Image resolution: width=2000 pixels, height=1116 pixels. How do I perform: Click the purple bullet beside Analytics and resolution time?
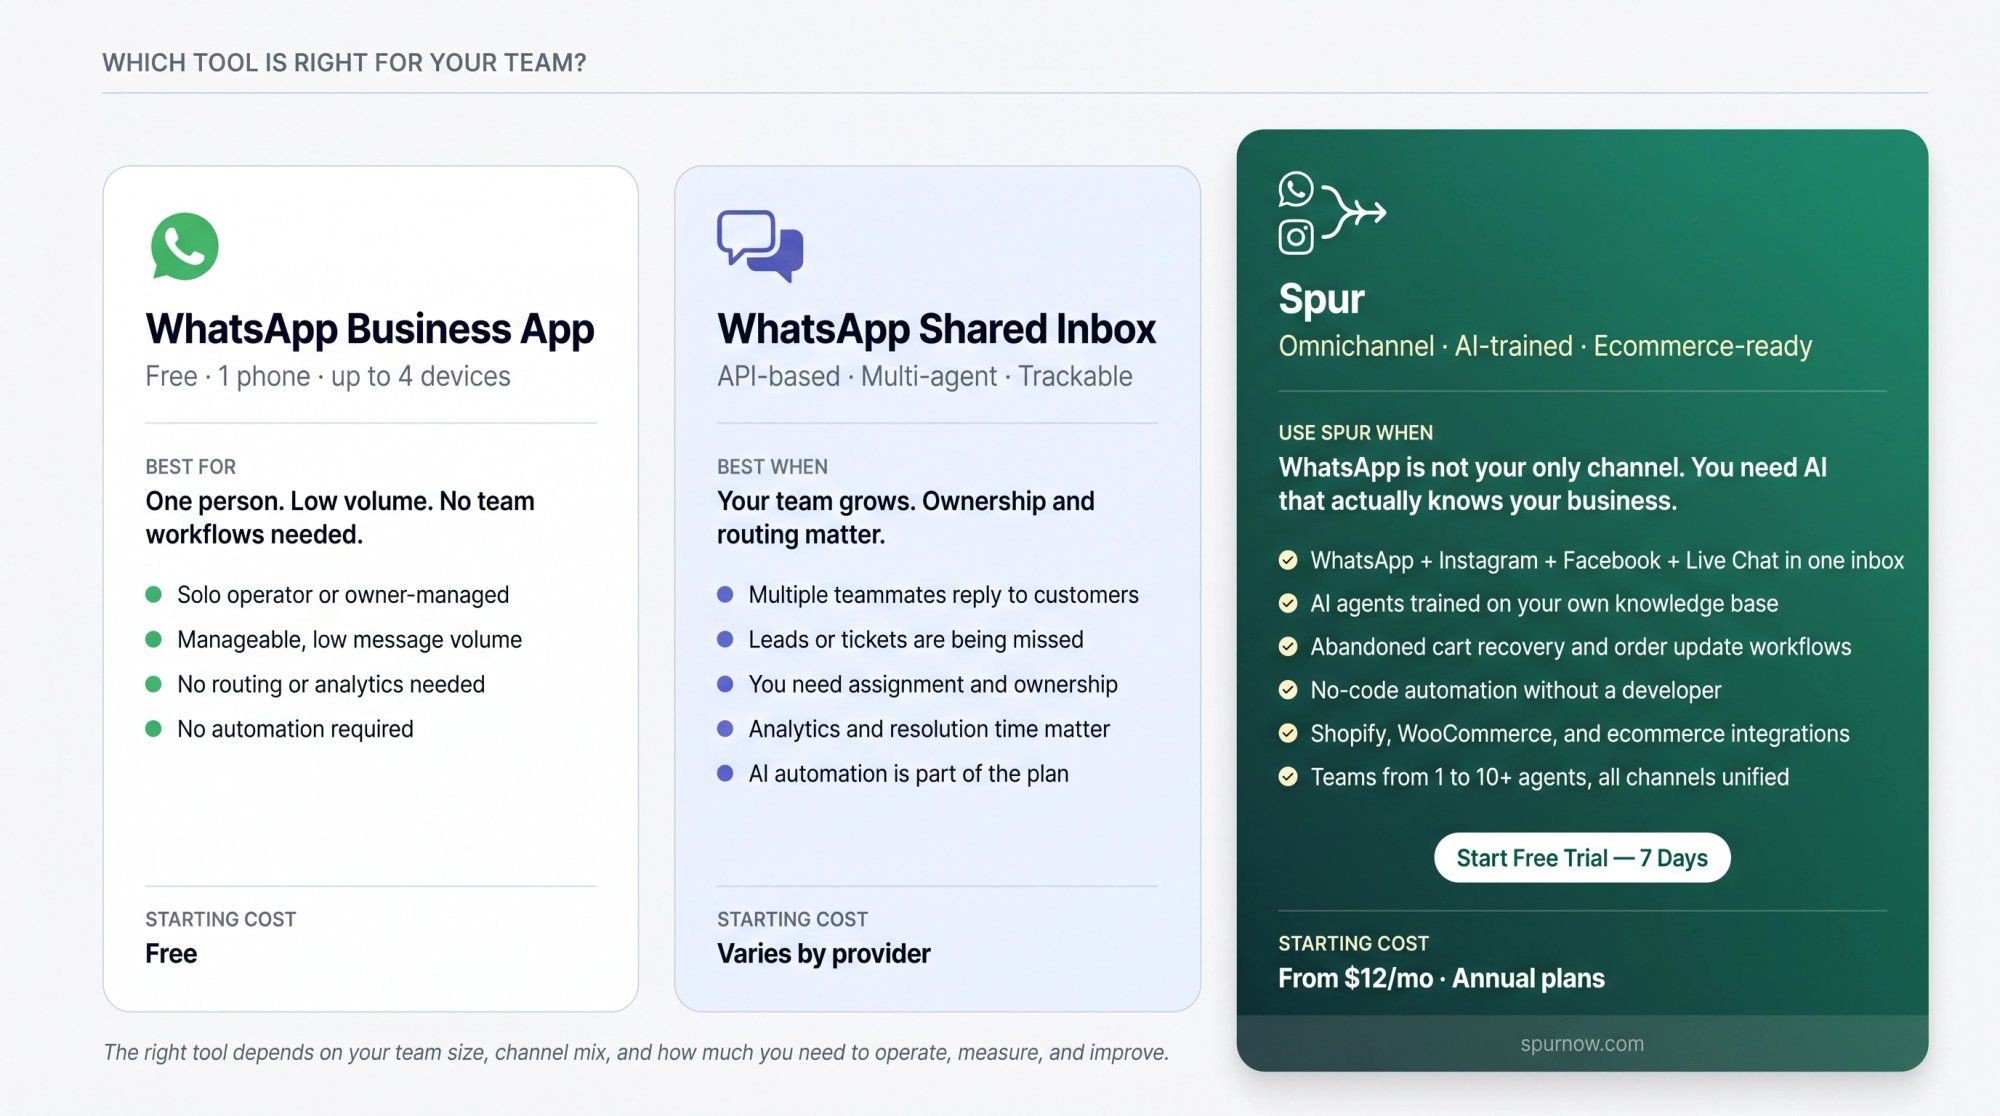click(725, 729)
